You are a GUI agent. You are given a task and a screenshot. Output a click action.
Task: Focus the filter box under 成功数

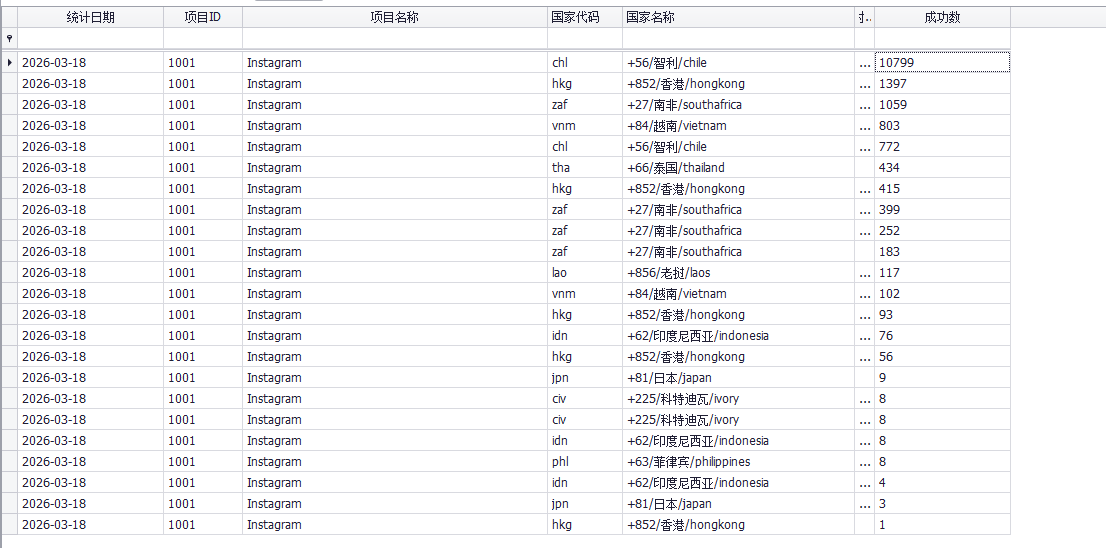point(942,37)
